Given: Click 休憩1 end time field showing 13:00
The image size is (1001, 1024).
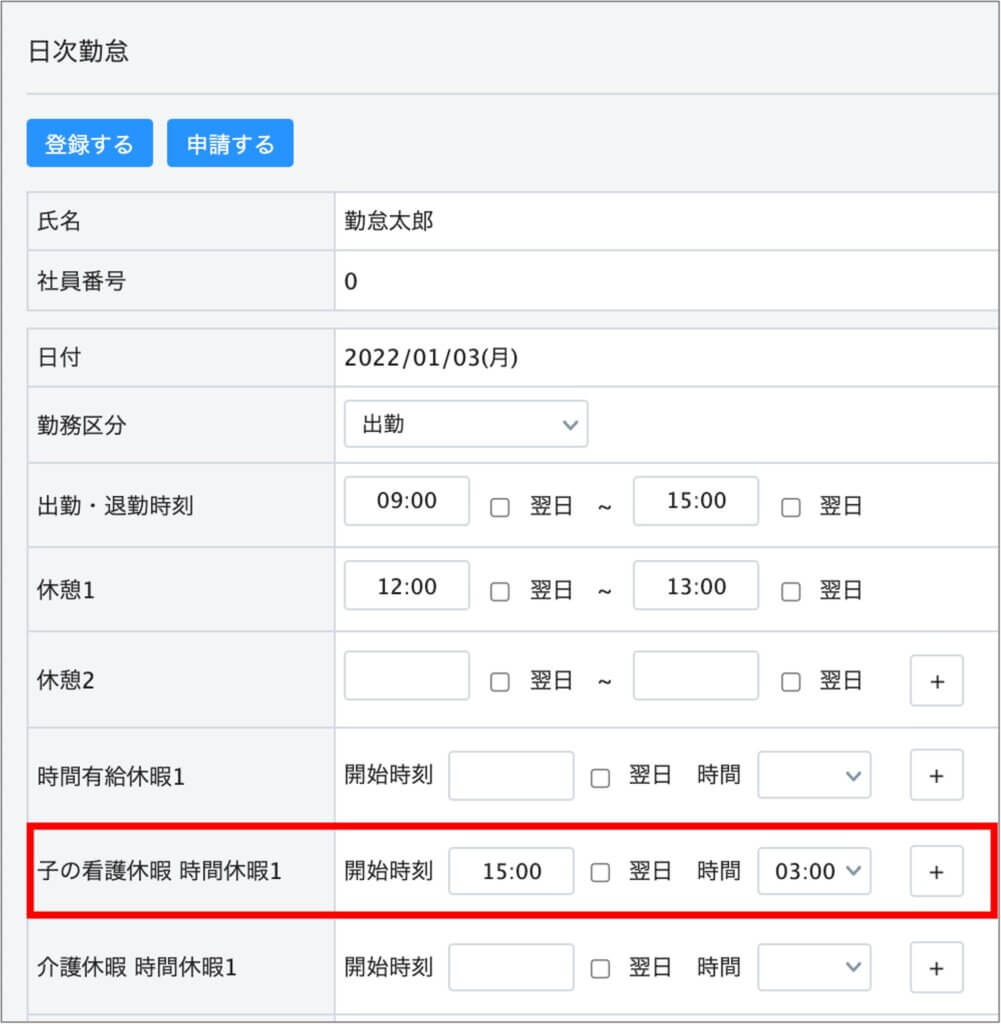Looking at the screenshot, I should [696, 586].
